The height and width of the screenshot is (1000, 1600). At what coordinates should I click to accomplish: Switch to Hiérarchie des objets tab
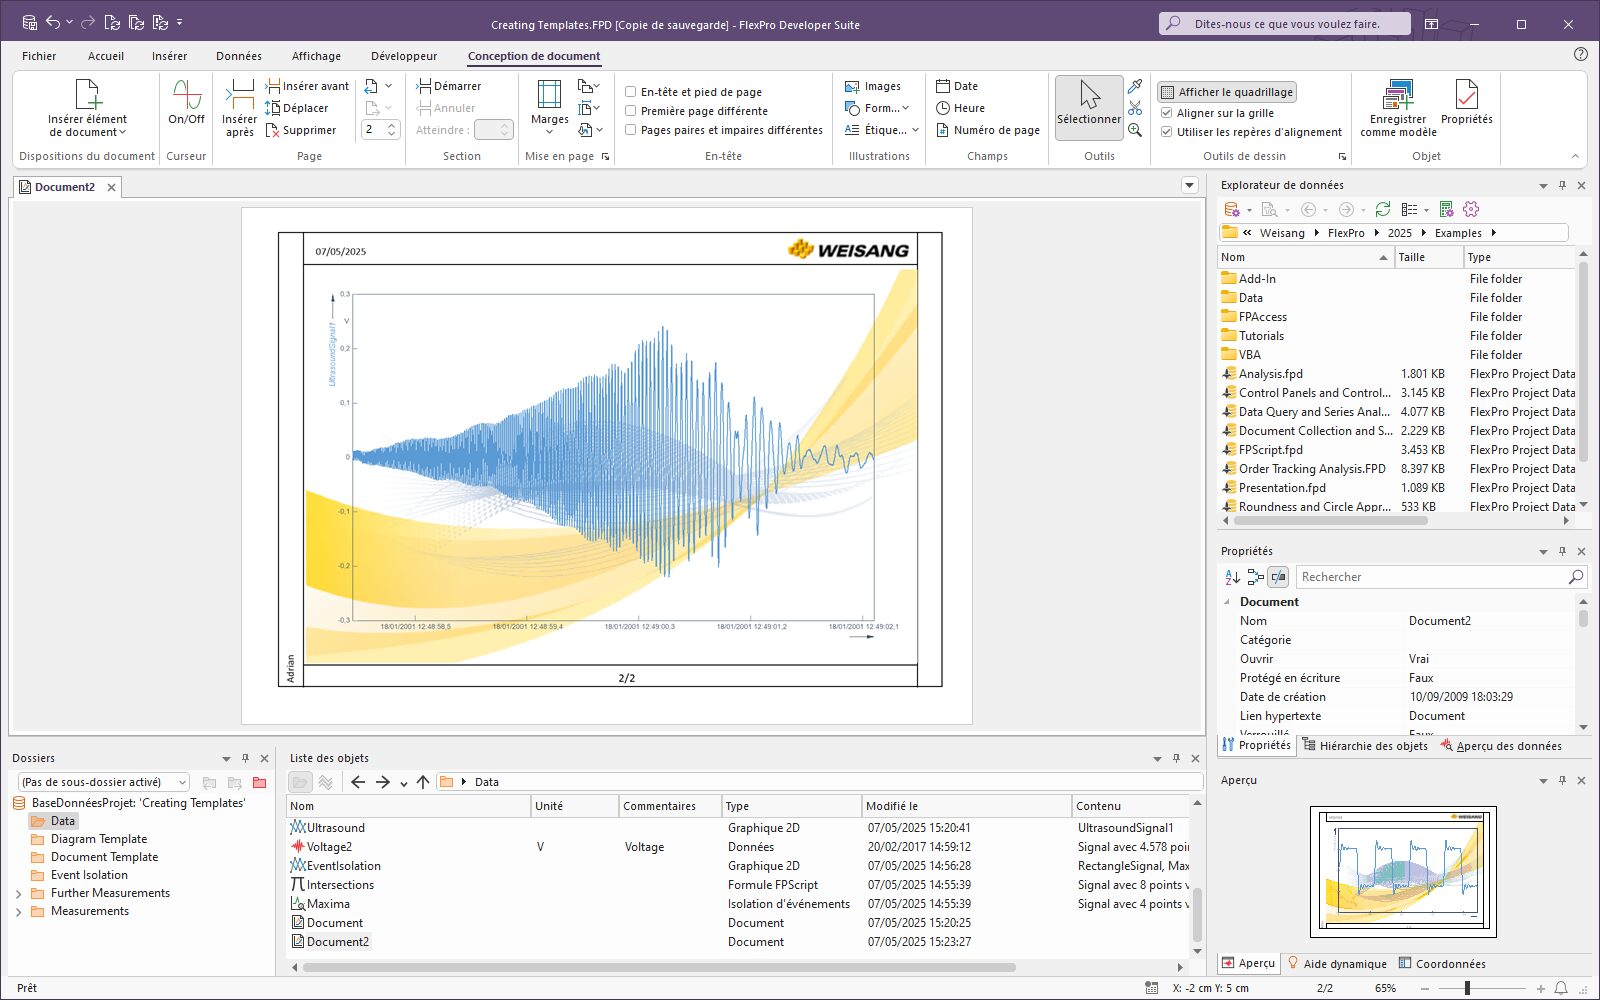pos(1365,746)
